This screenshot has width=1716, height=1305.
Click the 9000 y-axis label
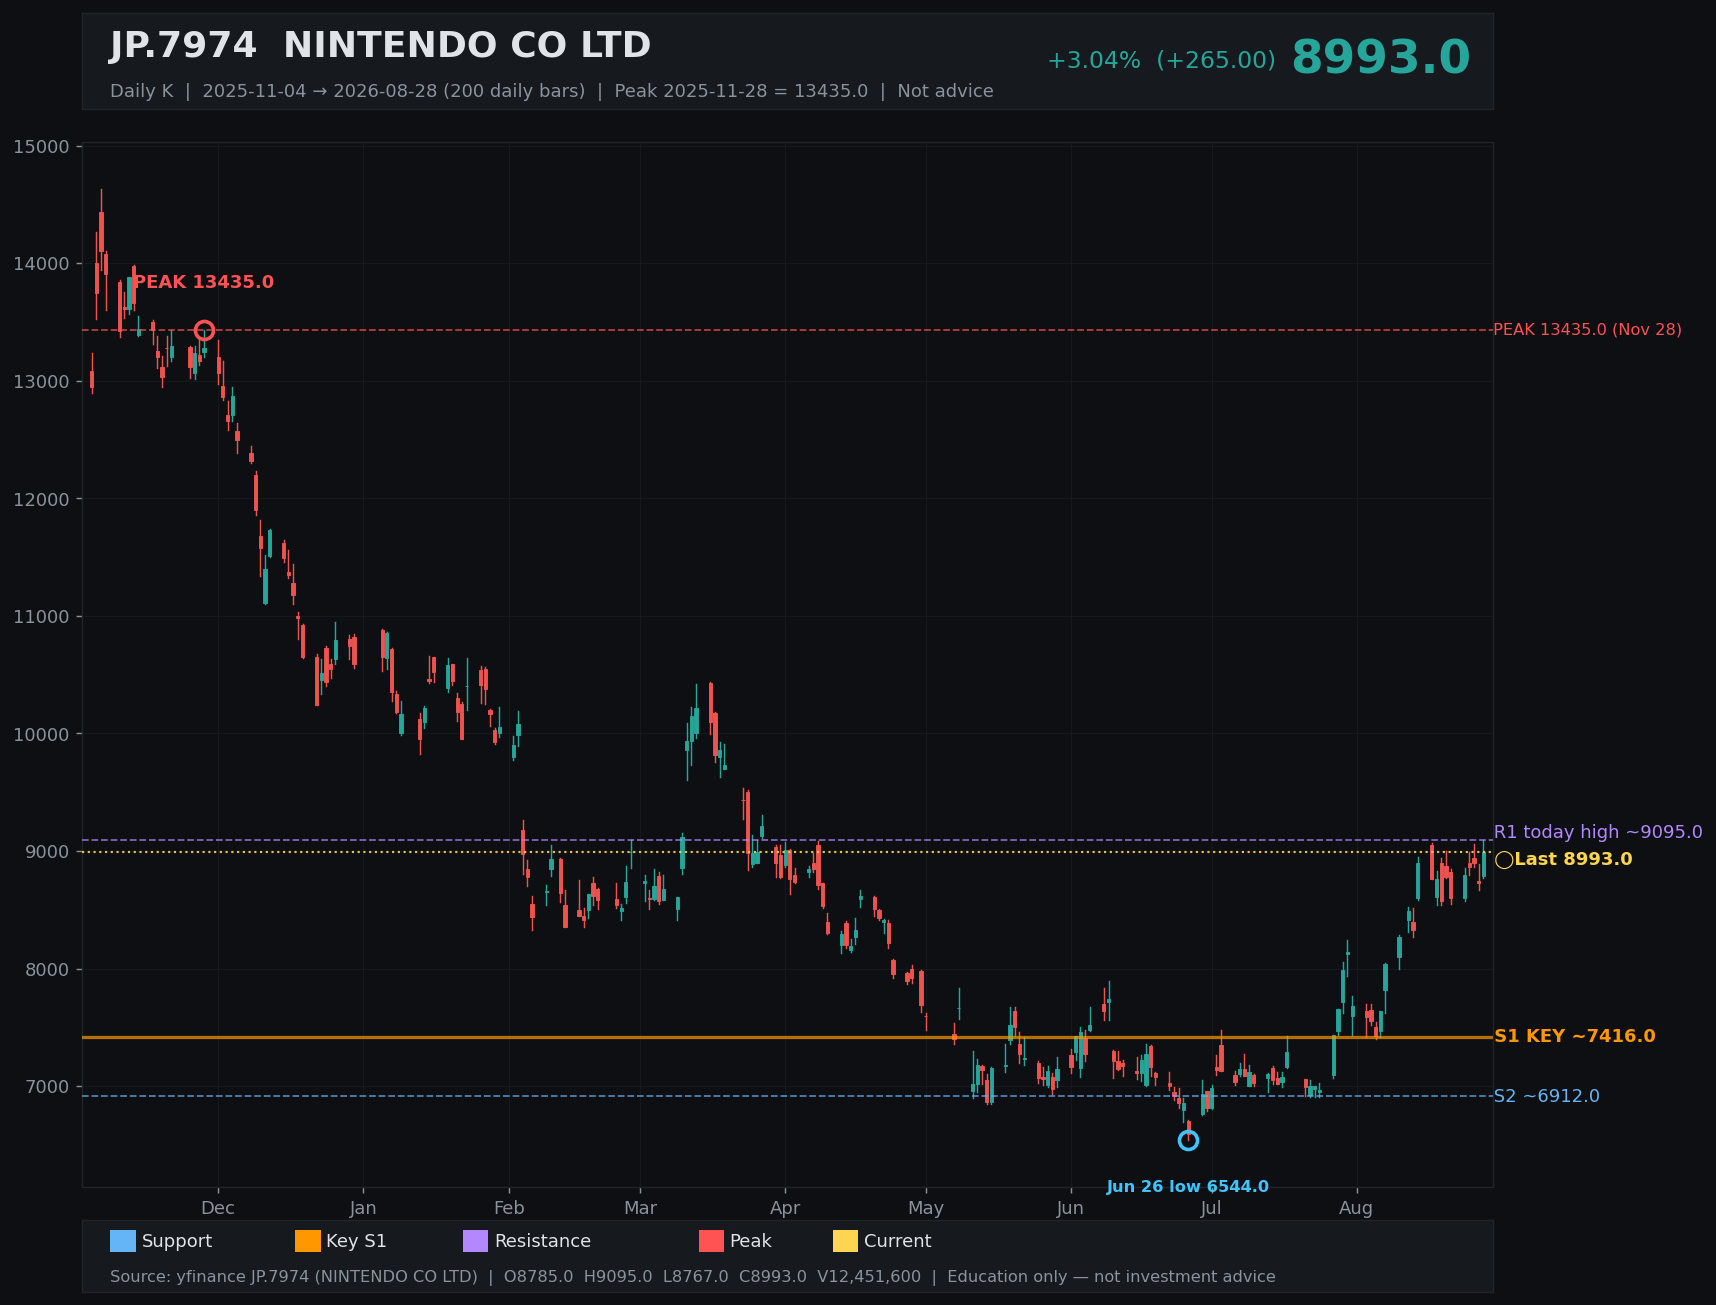49,852
